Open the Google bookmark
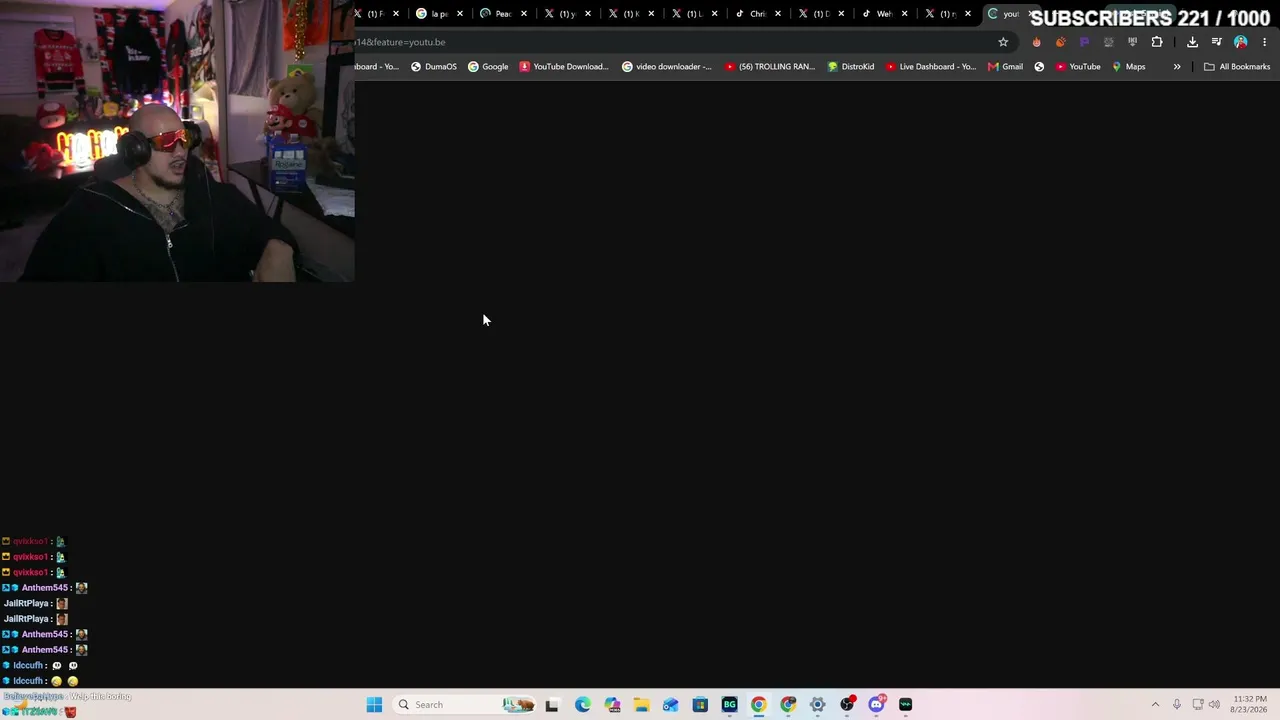The width and height of the screenshot is (1280, 720). (x=488, y=67)
